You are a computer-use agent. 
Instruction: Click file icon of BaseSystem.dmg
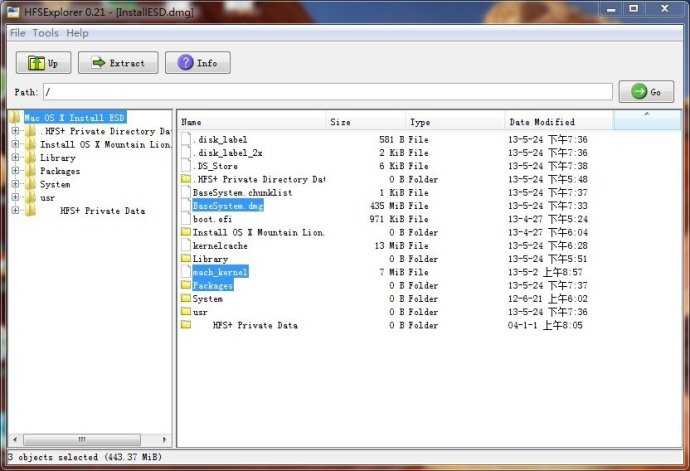pos(186,205)
